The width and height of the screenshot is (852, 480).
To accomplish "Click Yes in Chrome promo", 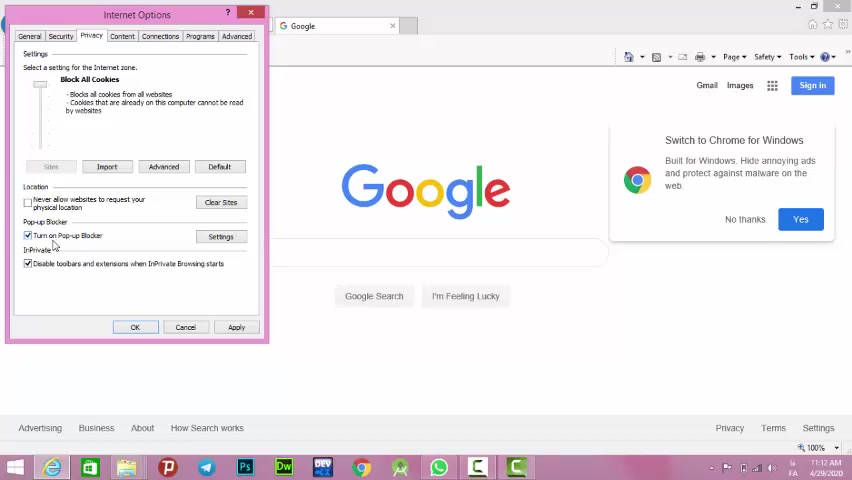I will tap(801, 219).
